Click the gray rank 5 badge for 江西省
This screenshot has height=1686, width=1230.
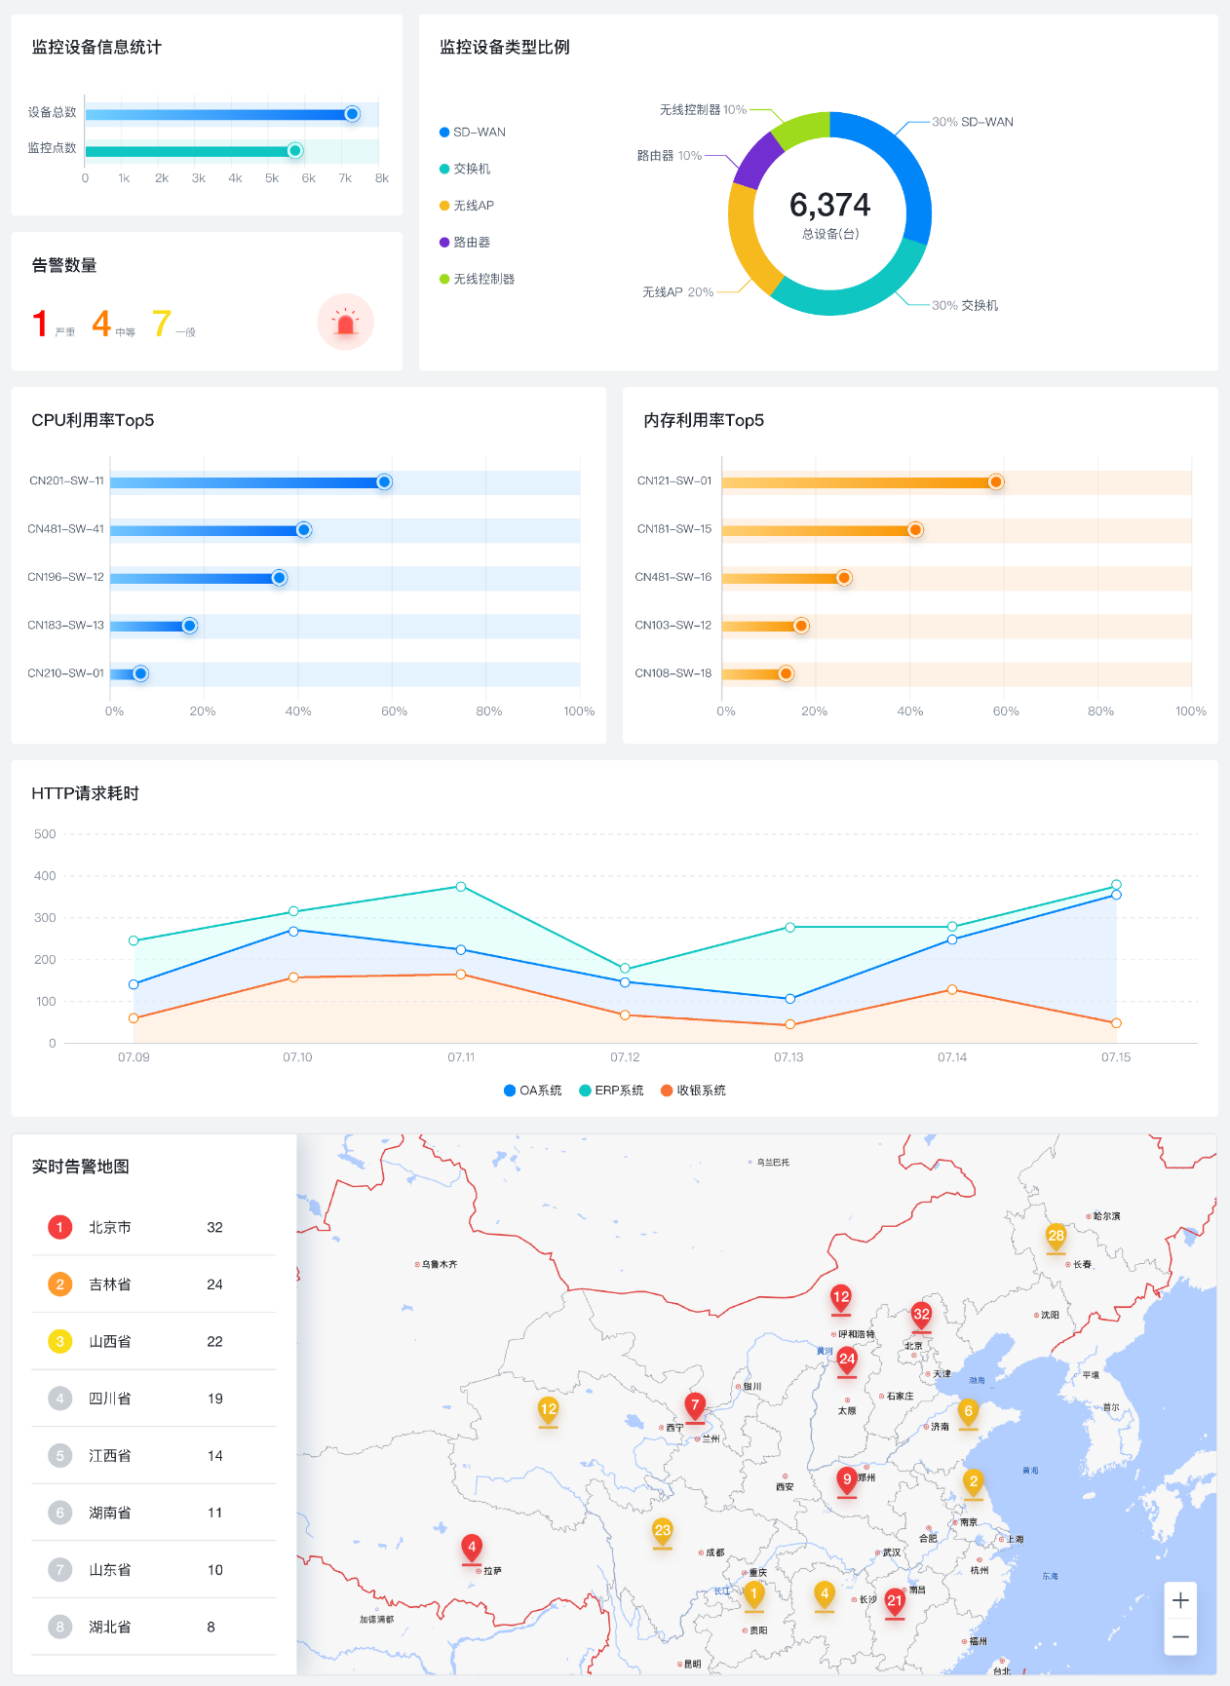point(60,1455)
